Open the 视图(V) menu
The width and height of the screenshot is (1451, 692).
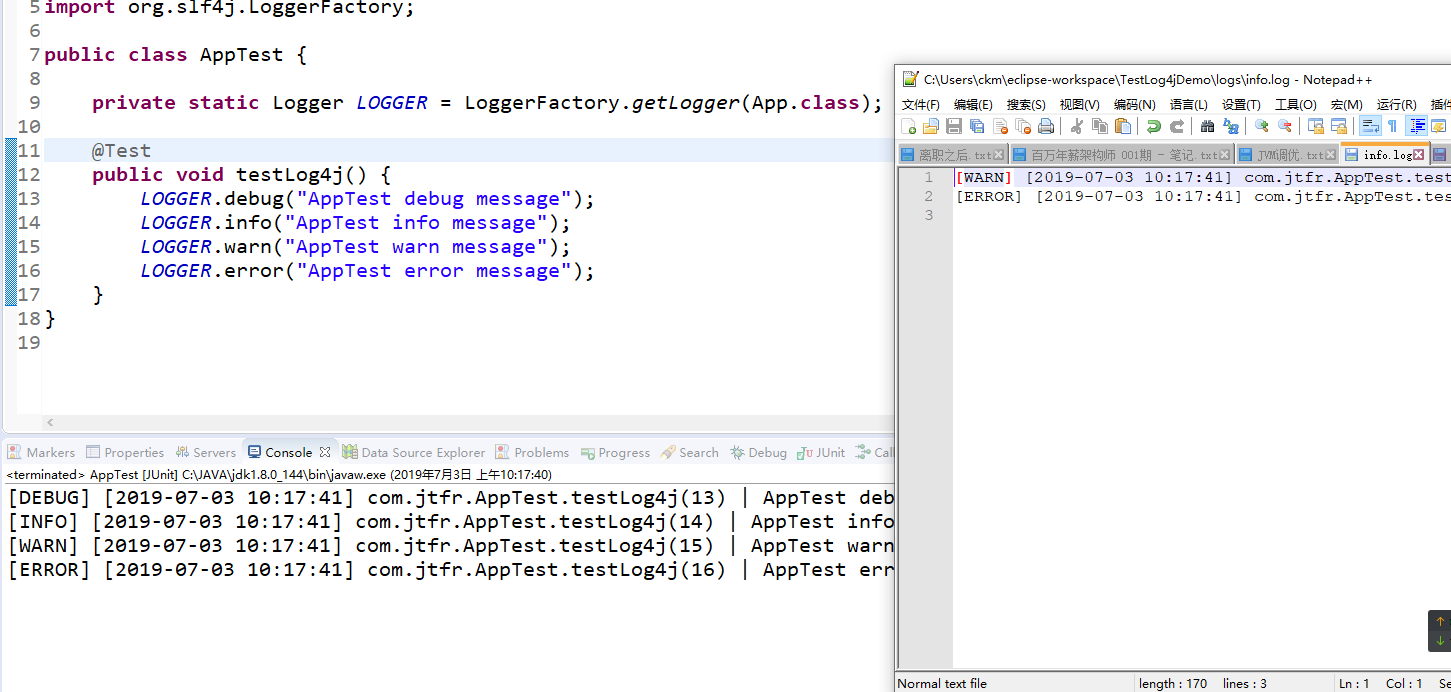tap(1080, 105)
